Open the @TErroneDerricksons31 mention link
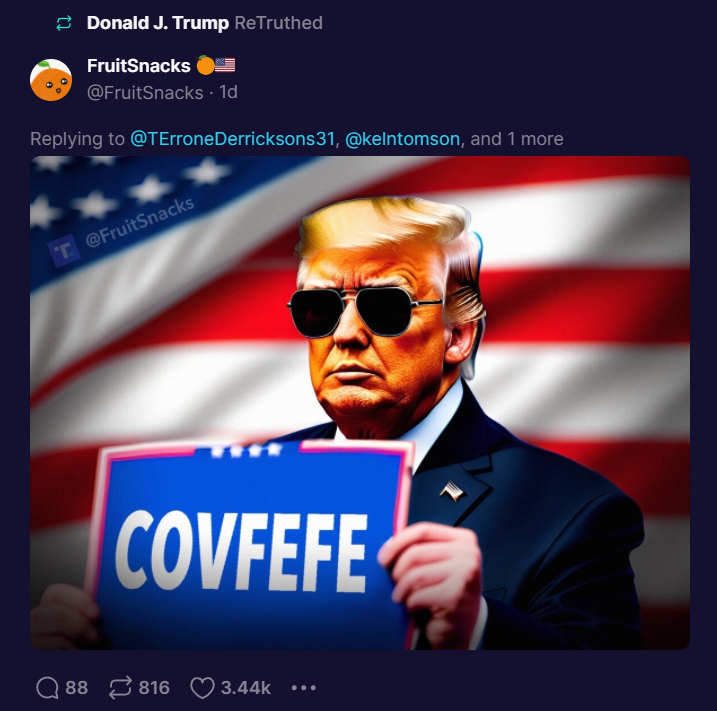717x711 pixels. pyautogui.click(x=233, y=139)
